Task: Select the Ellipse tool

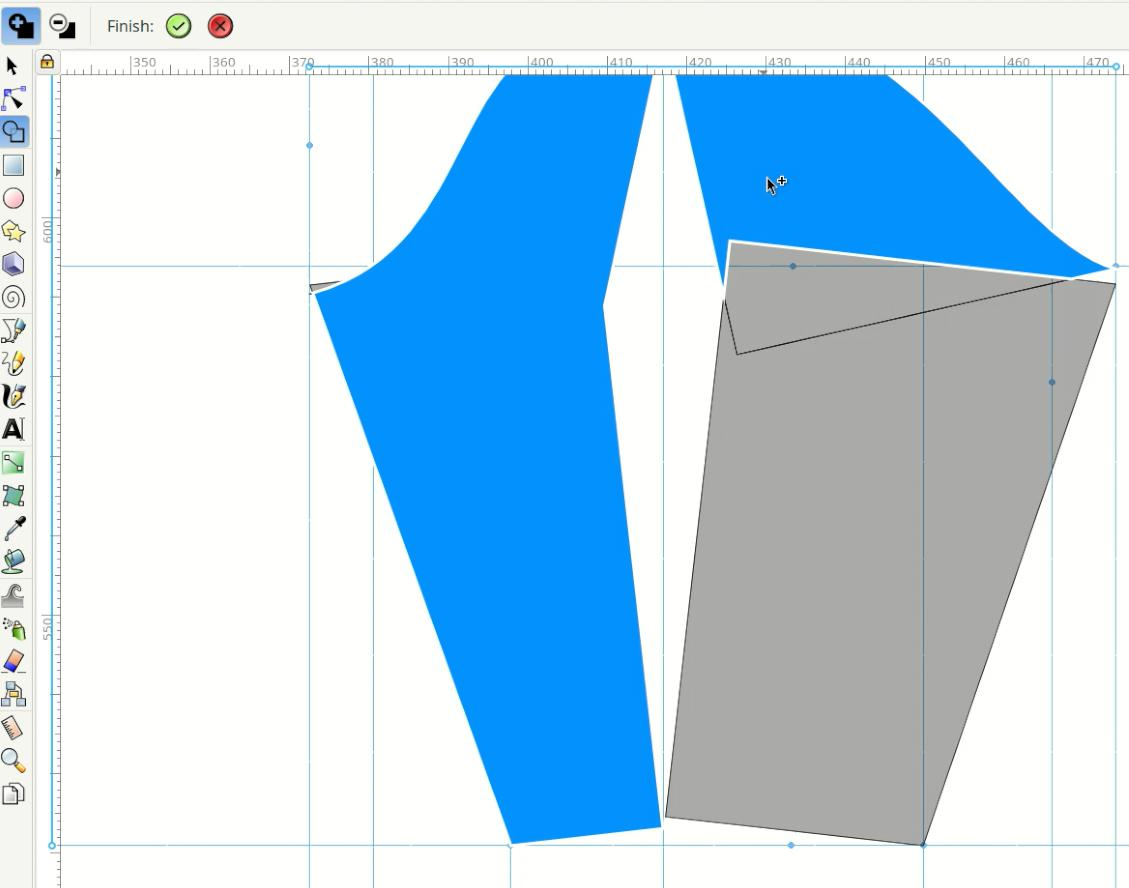Action: pos(14,198)
